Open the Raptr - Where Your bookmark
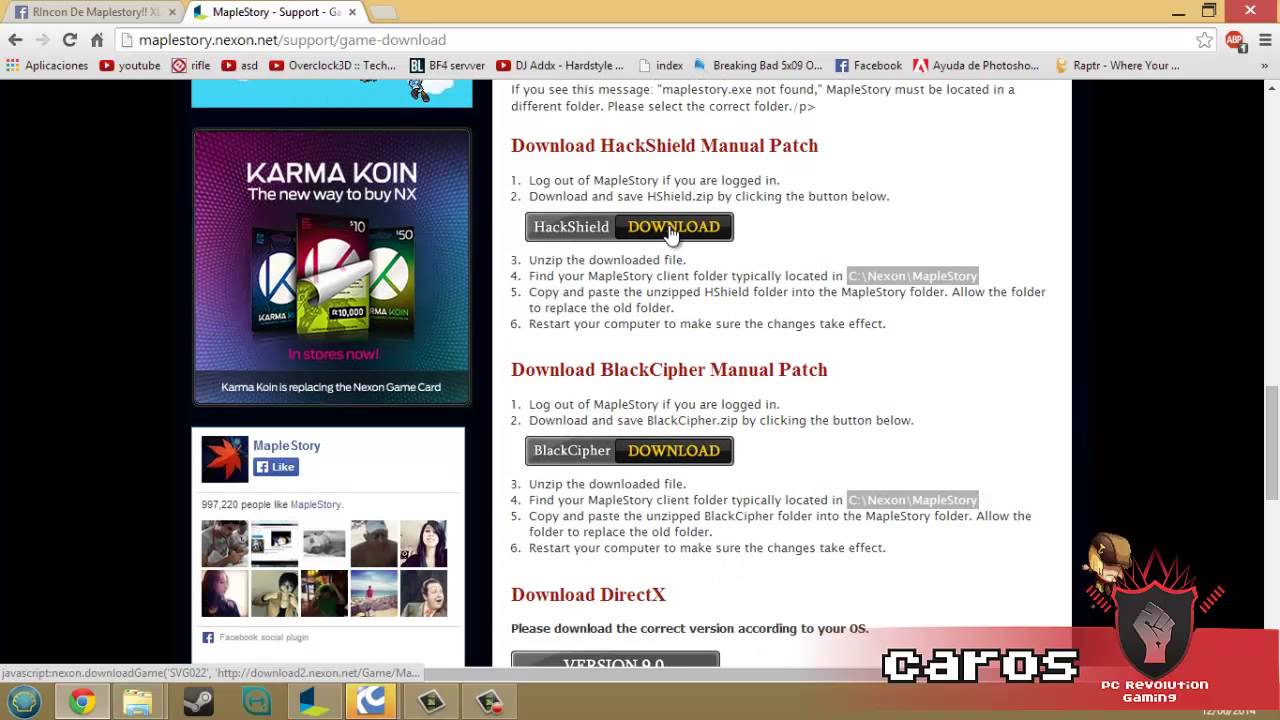This screenshot has width=1280, height=720. [1117, 65]
